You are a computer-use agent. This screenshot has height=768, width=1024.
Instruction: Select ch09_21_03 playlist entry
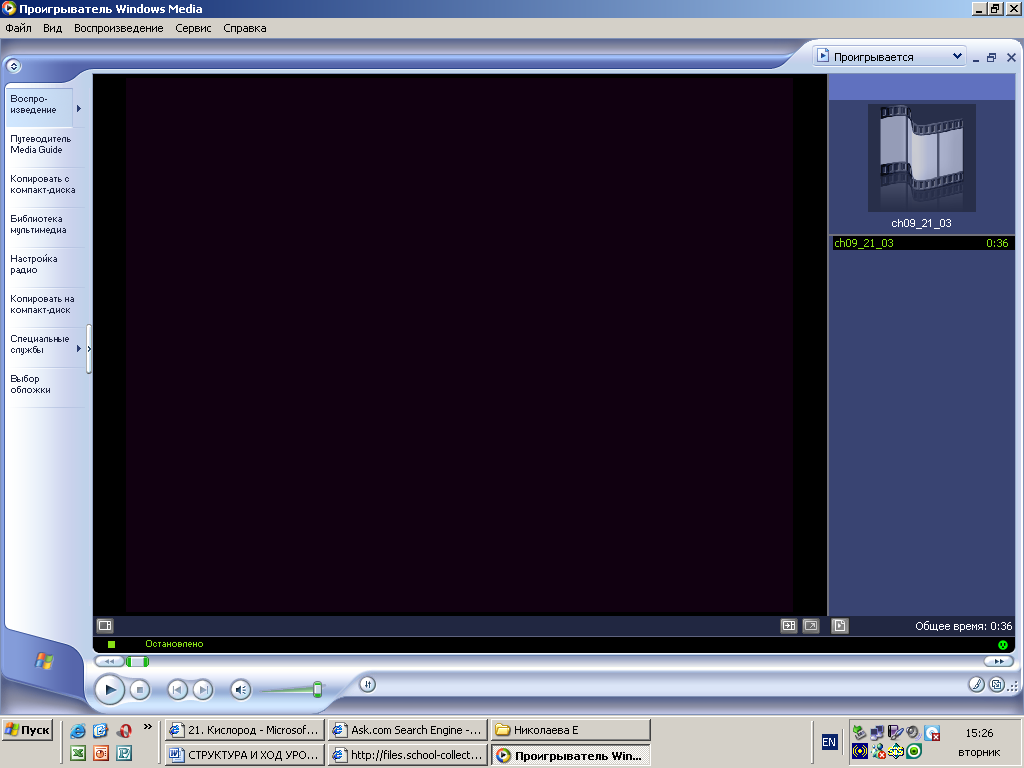pos(921,243)
